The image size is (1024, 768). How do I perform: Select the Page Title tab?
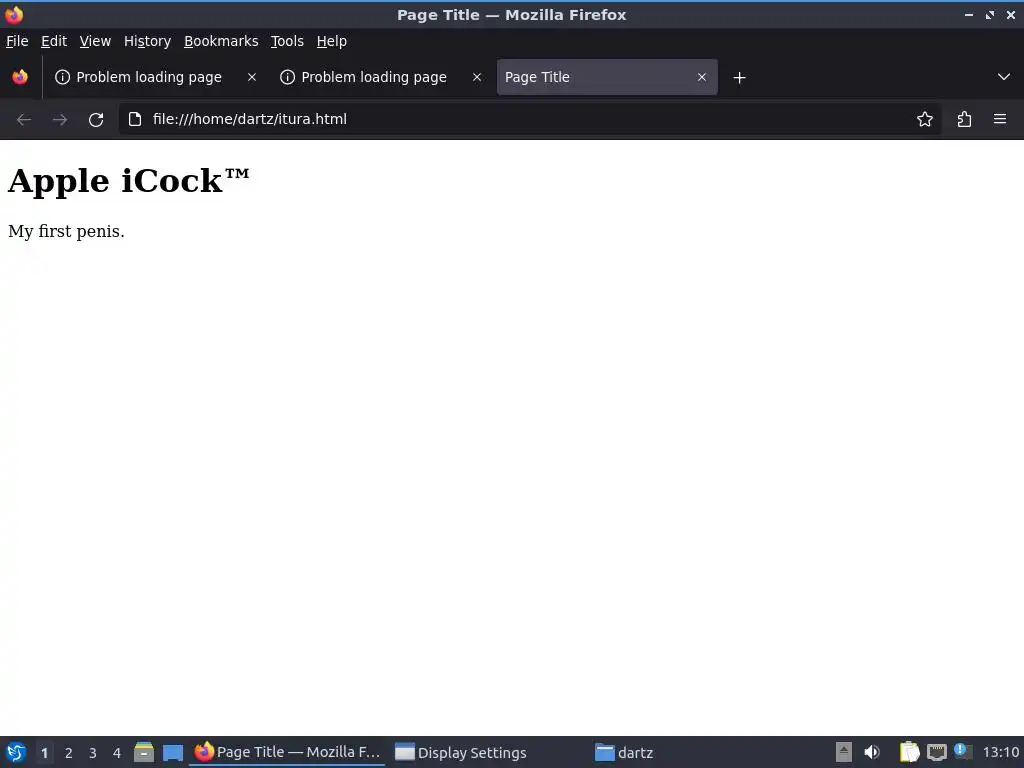click(x=607, y=77)
